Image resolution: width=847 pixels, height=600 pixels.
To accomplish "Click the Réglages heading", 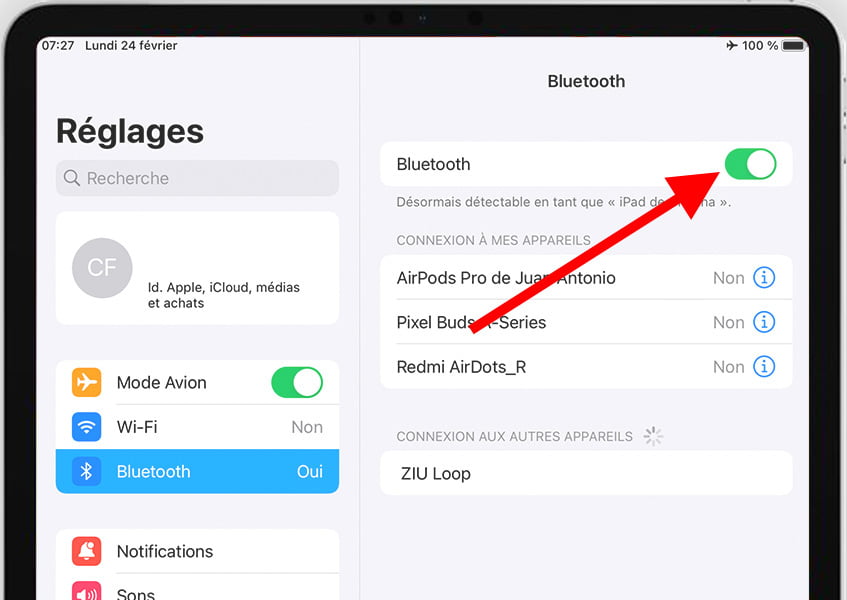I will pyautogui.click(x=130, y=132).
